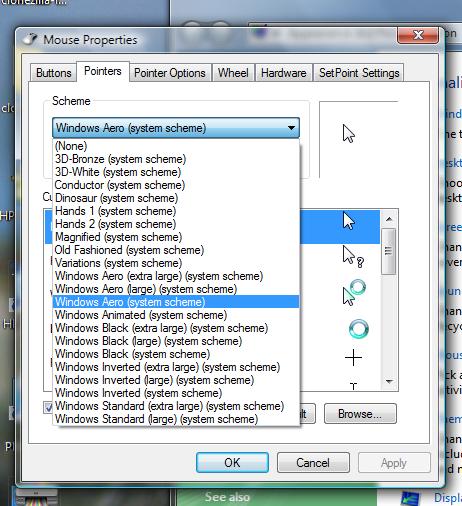Choose Windows Black (large) scheme
The width and height of the screenshot is (462, 506).
(x=176, y=341)
